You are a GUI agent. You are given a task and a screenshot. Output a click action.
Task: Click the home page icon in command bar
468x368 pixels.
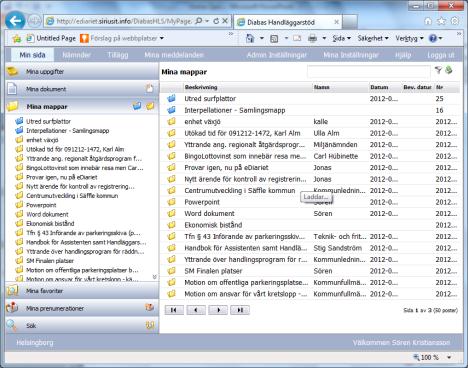click(x=250, y=39)
